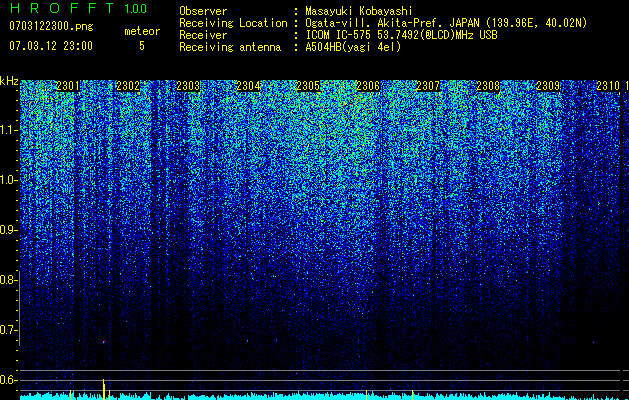
Task: Click the A504HB(yagi 4el) antenna text
Action: tap(353, 47)
